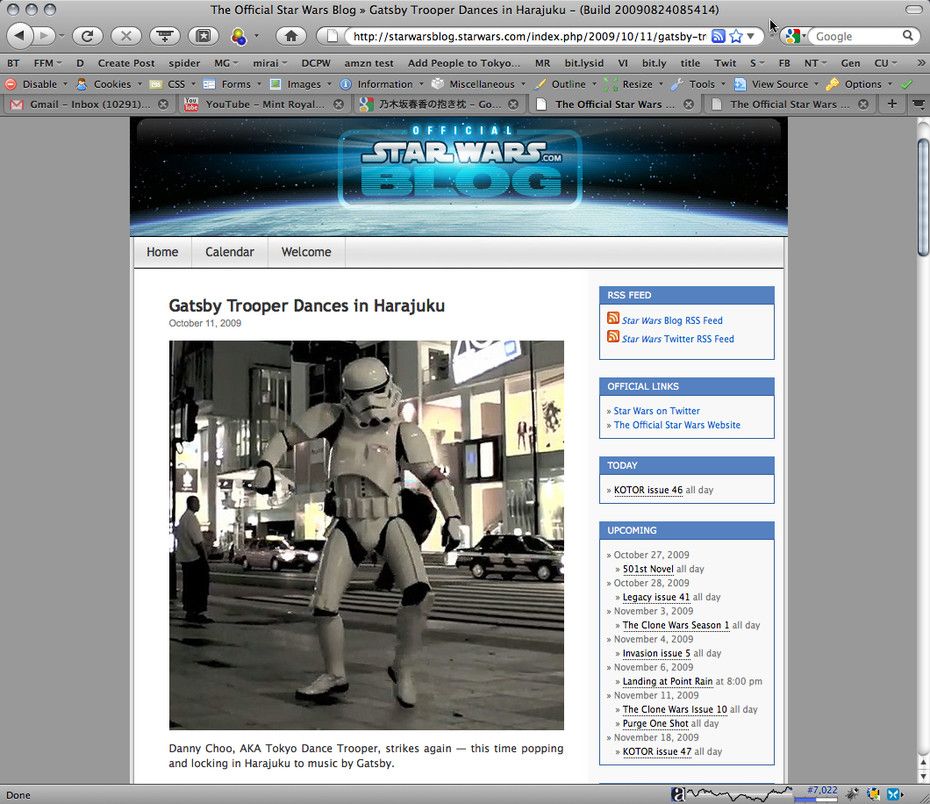Click the bookmarks star toolbar button
This screenshot has width=930, height=804.
[203, 36]
